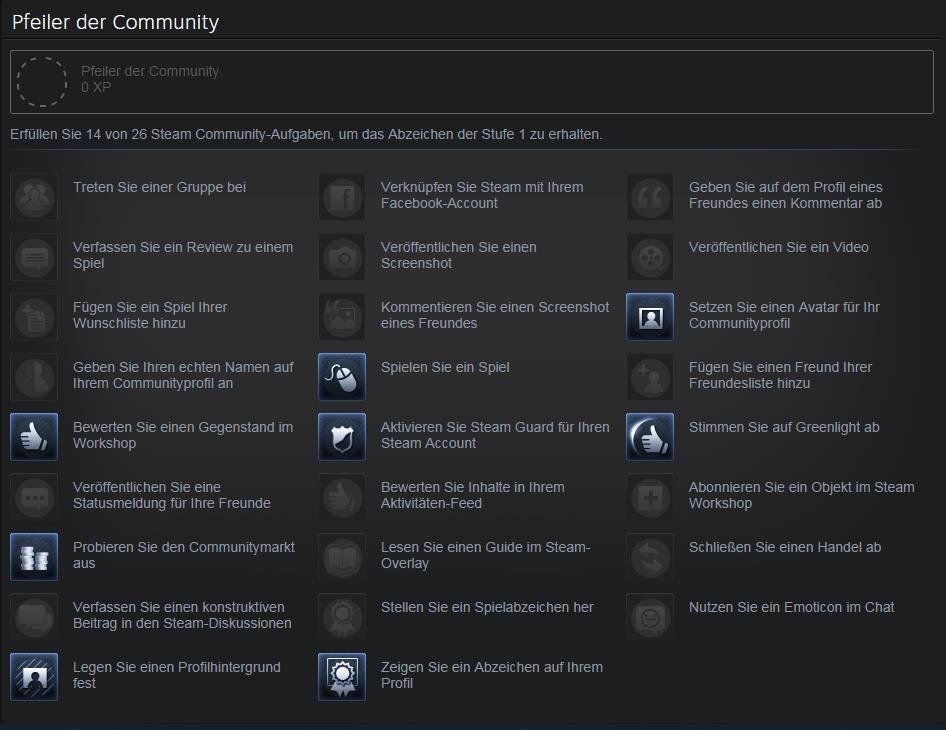Click the trade arrows icon
Viewport: 946px width, 730px height.
[x=650, y=557]
